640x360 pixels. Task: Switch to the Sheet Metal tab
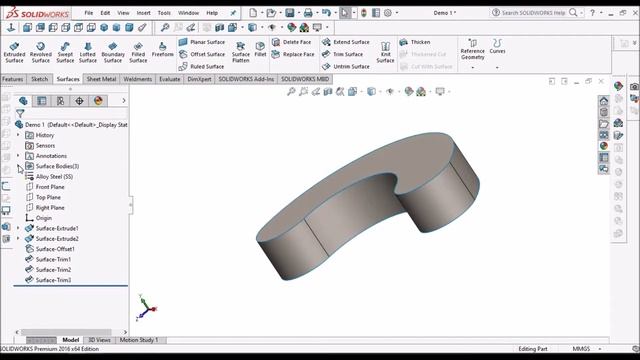point(101,79)
